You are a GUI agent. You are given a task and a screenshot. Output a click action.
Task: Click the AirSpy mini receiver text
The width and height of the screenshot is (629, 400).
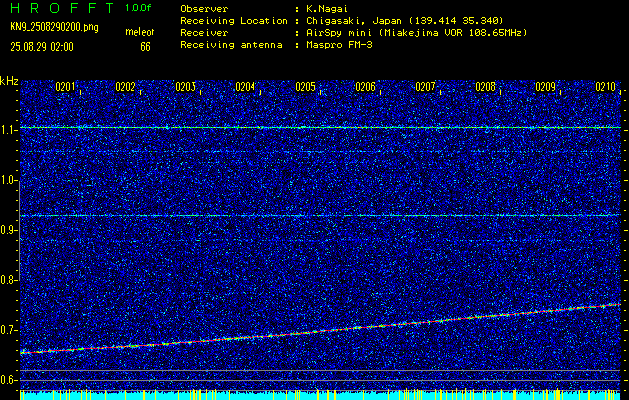click(x=416, y=33)
